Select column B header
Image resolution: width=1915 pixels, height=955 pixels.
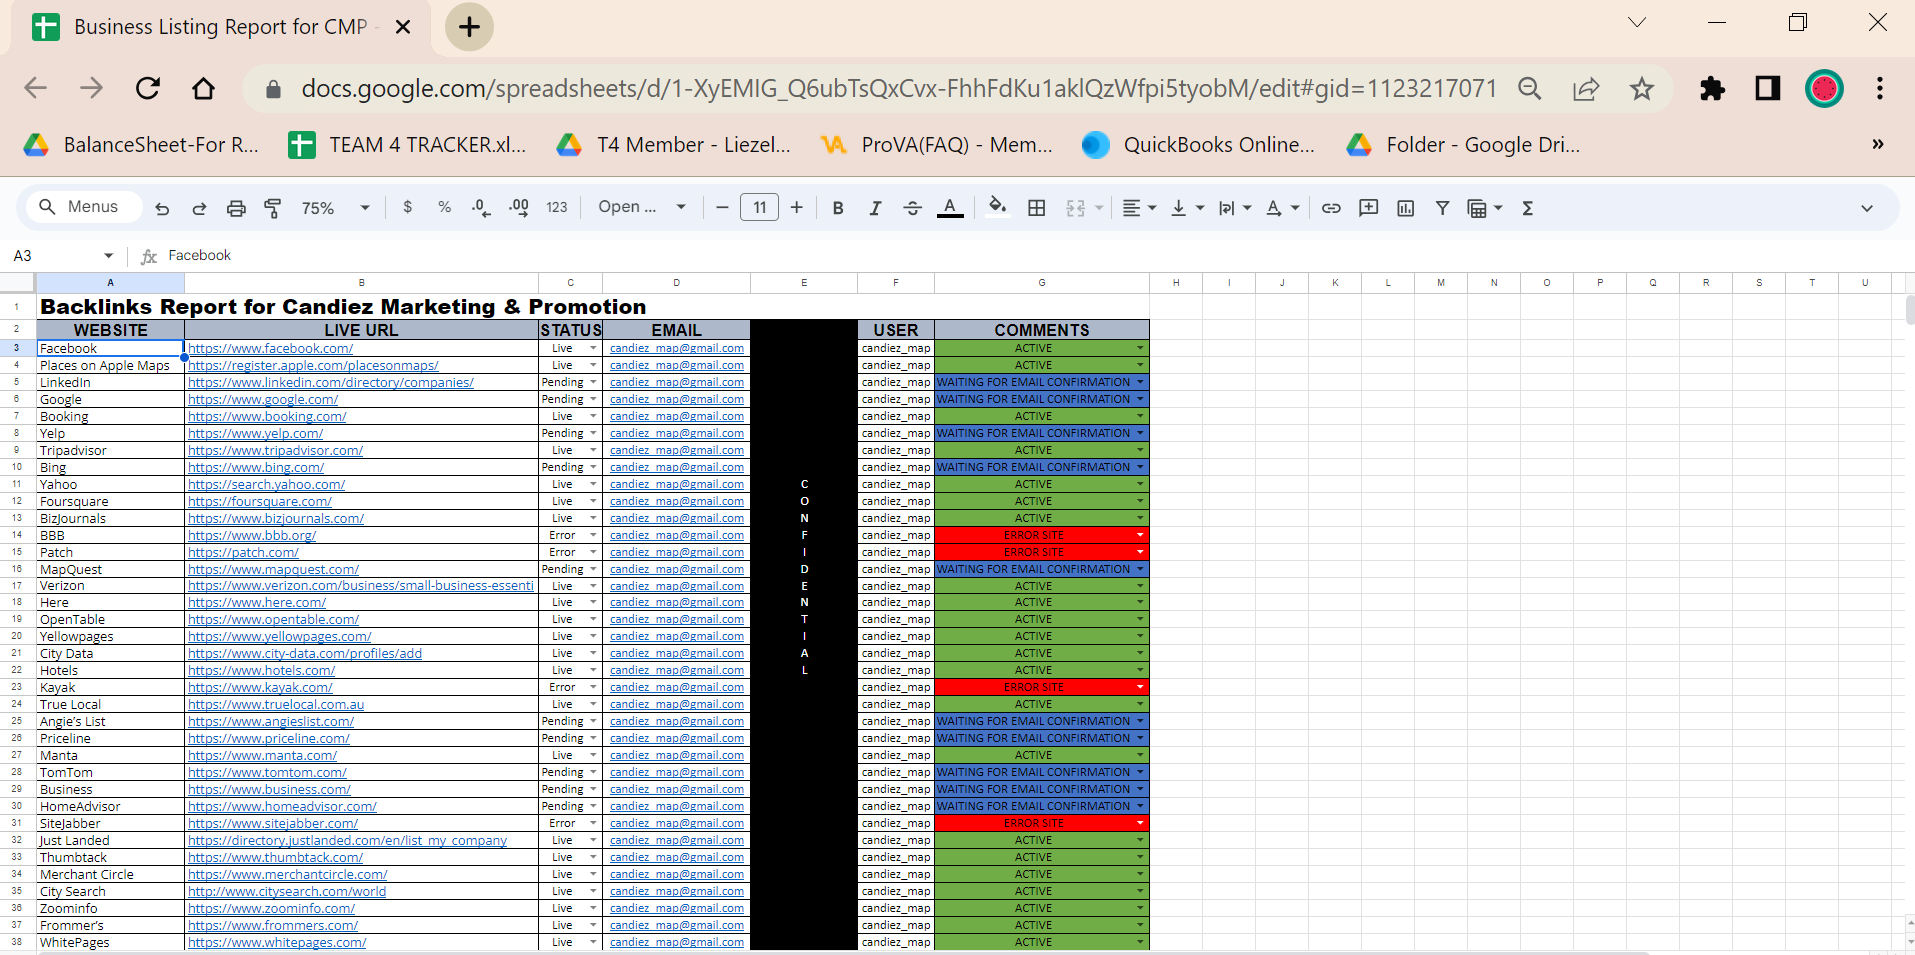(x=361, y=283)
